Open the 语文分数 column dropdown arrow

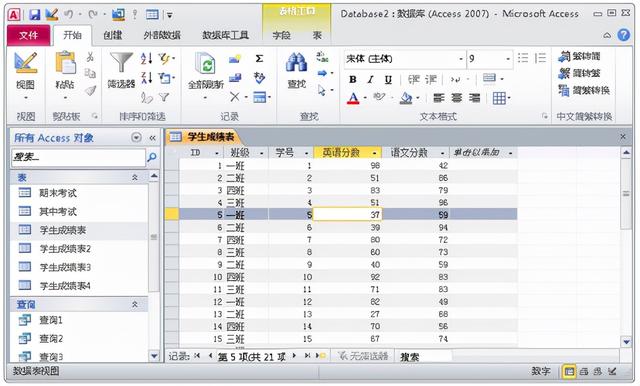442,153
